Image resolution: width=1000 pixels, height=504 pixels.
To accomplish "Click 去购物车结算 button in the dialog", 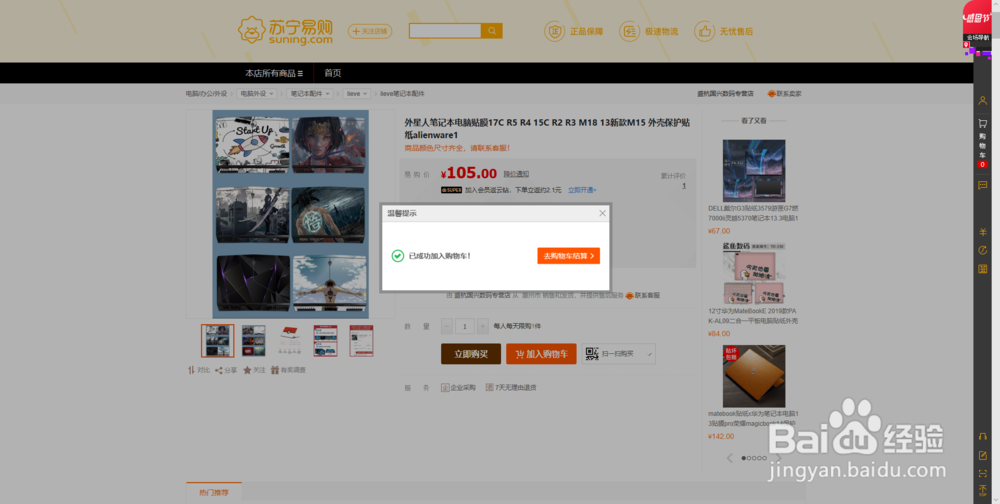I will pyautogui.click(x=569, y=256).
